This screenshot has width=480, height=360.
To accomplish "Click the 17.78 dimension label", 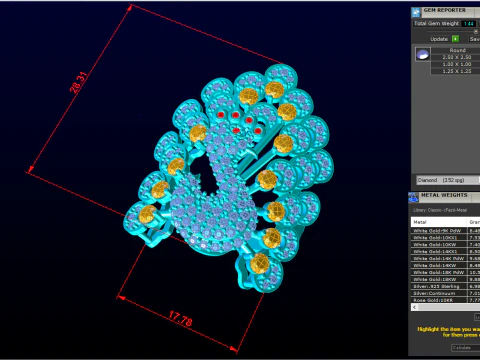I will point(181,319).
